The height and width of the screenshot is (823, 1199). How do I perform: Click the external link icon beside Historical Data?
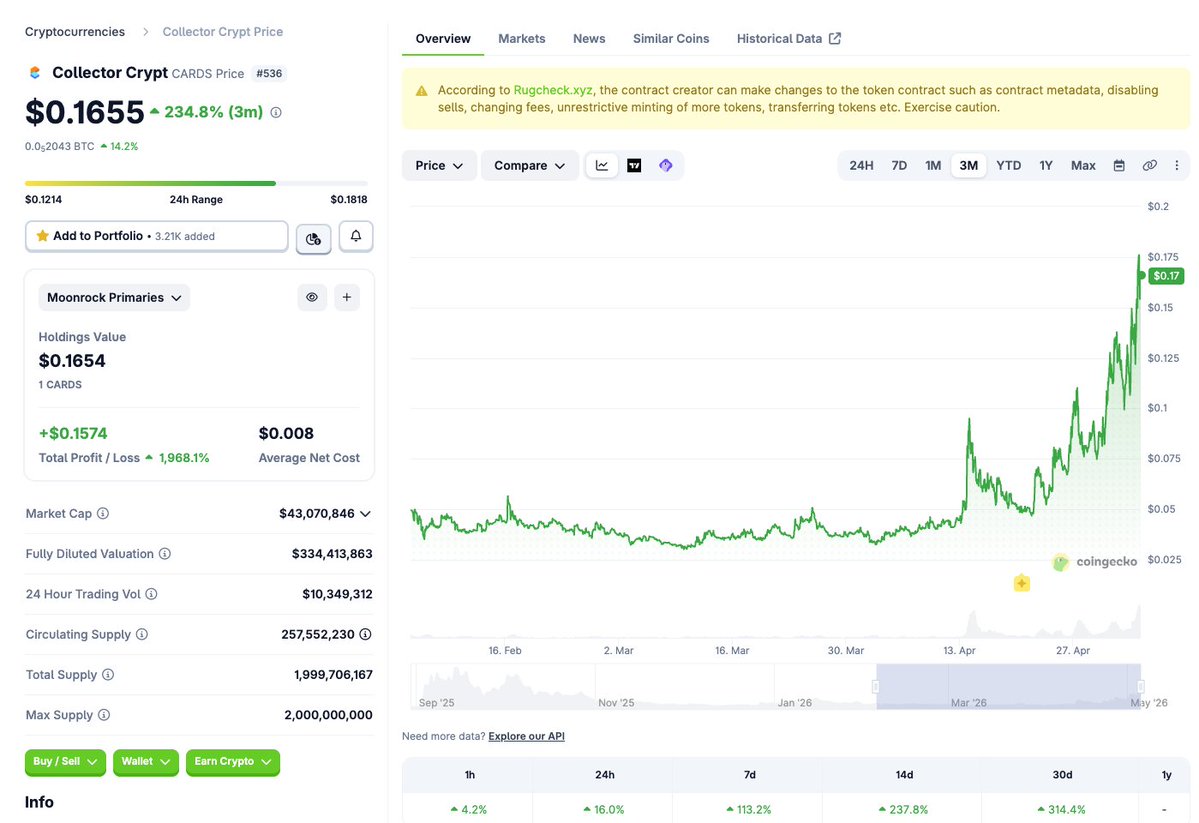[x=835, y=38]
